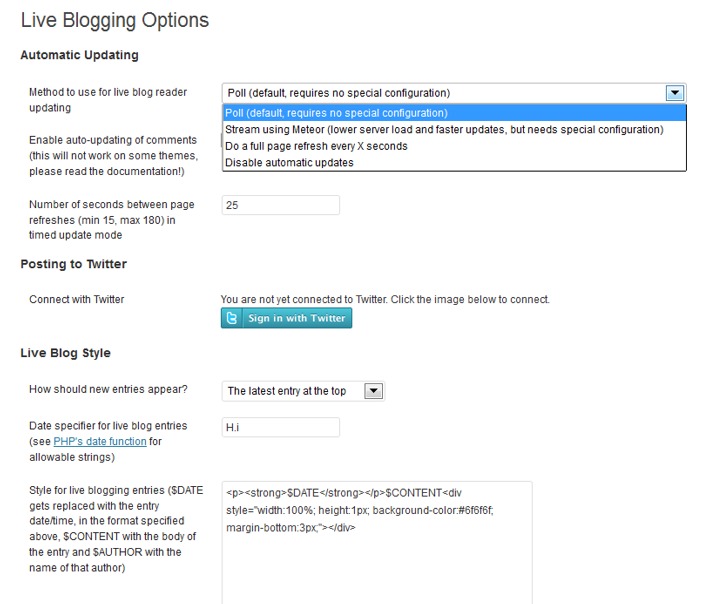Click Number of seconds between page refreshes label
This screenshot has height=604, width=703.
112,219
